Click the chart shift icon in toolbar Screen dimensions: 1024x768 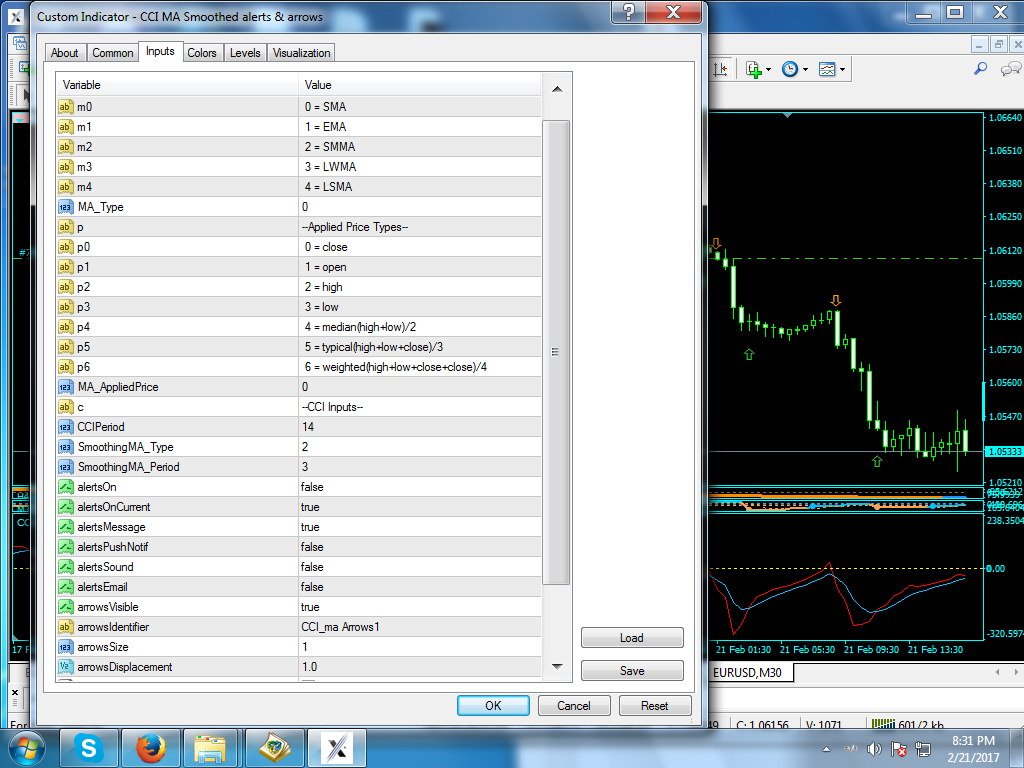[720, 69]
